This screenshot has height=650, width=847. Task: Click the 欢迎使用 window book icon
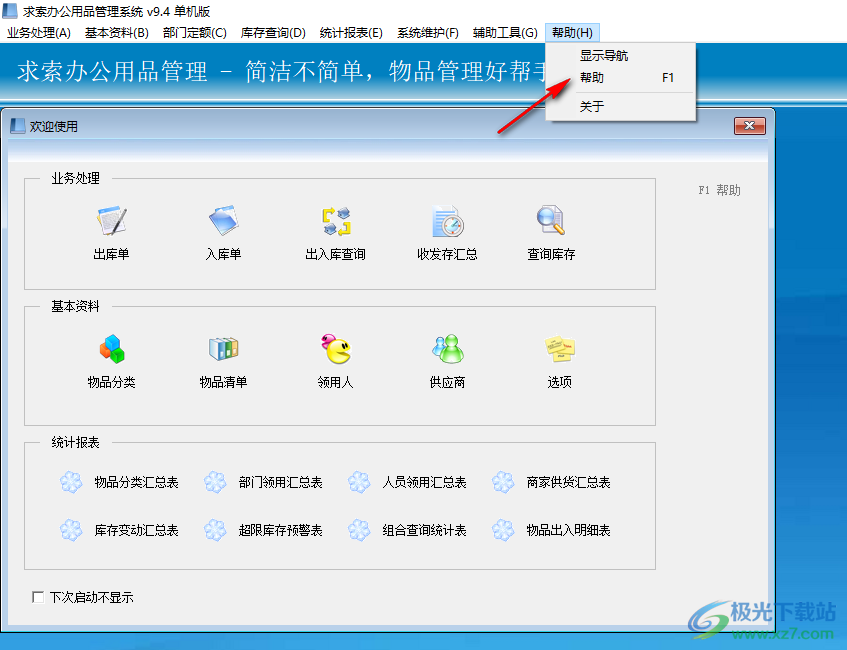18,126
